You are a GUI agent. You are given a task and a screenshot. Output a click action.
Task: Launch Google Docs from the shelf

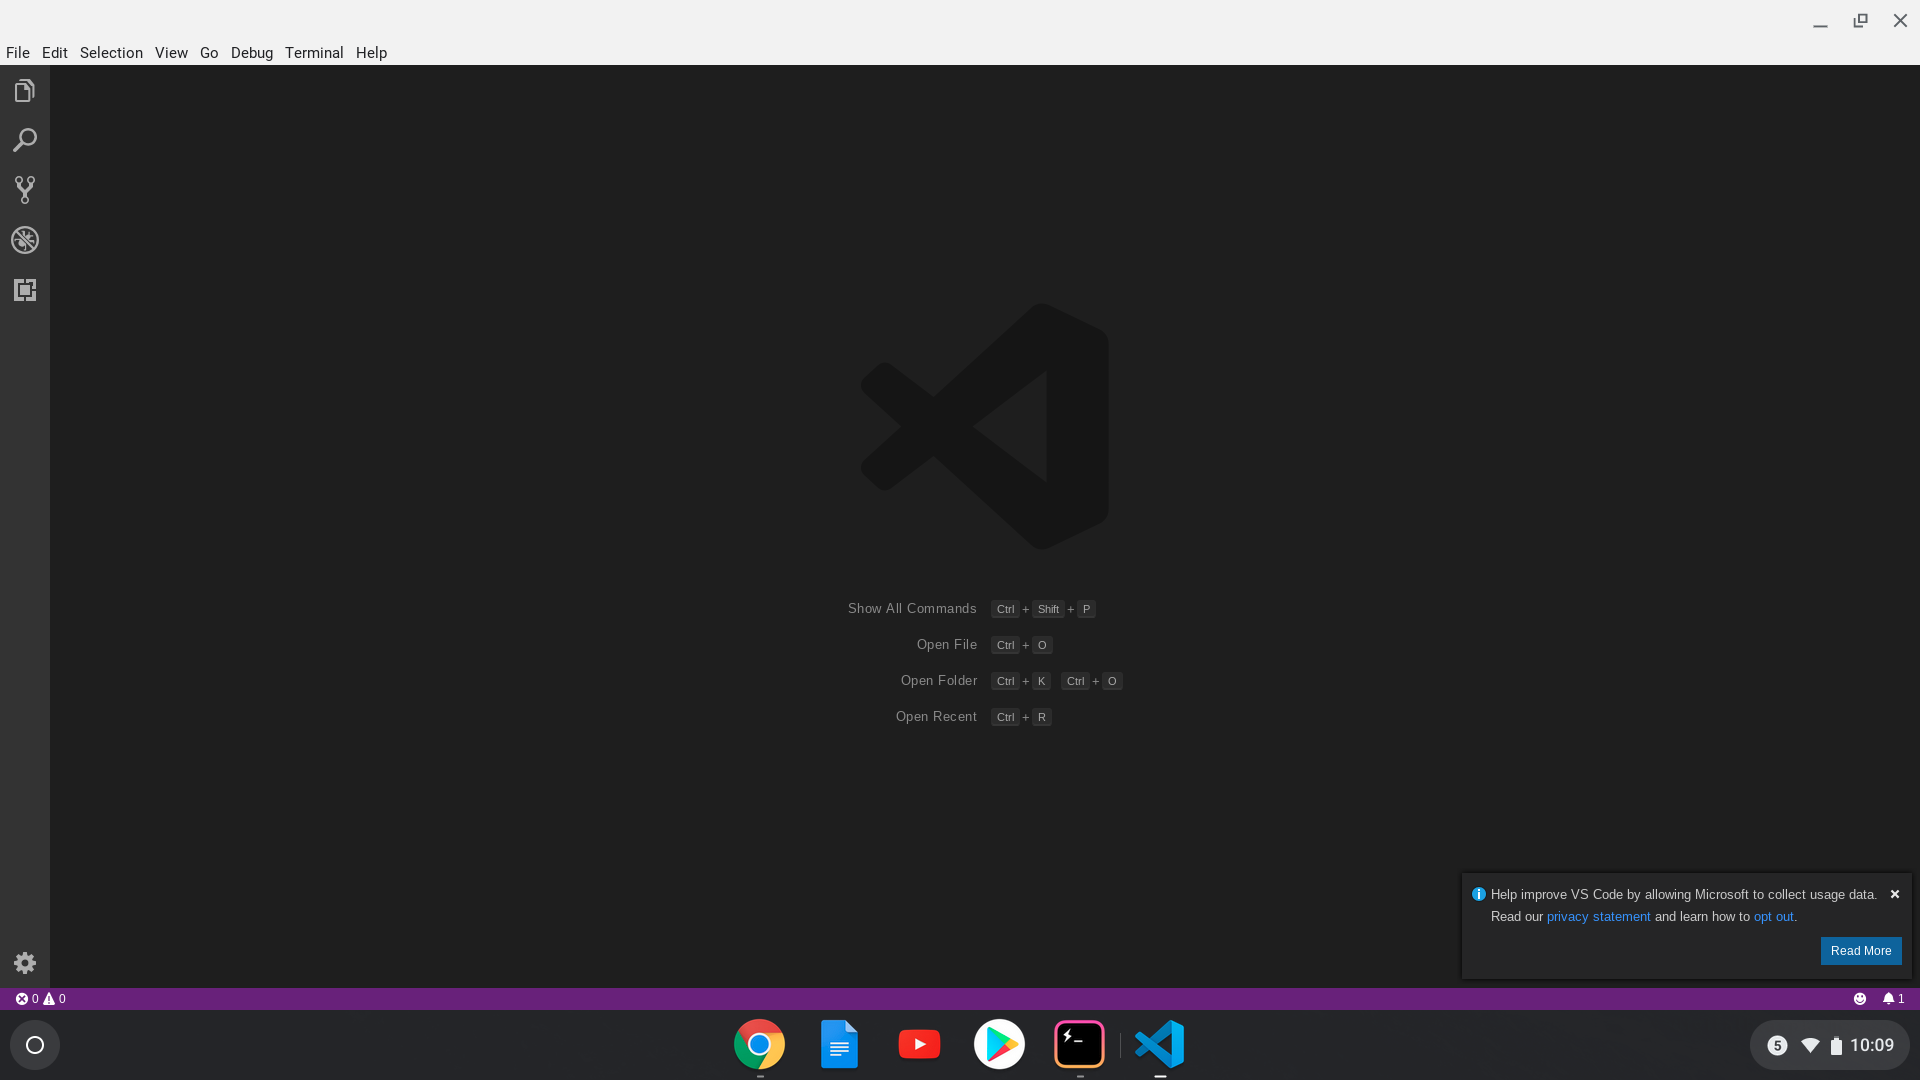coord(839,1045)
